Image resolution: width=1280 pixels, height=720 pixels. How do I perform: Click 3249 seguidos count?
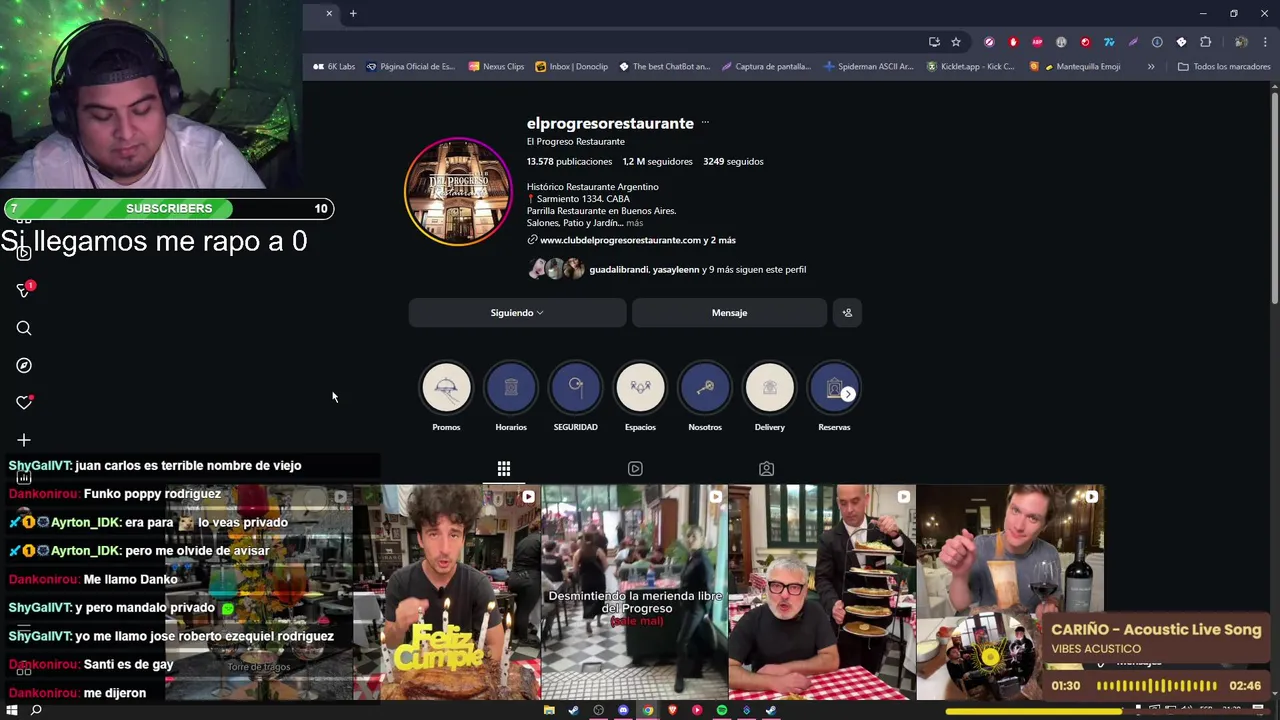pyautogui.click(x=733, y=161)
